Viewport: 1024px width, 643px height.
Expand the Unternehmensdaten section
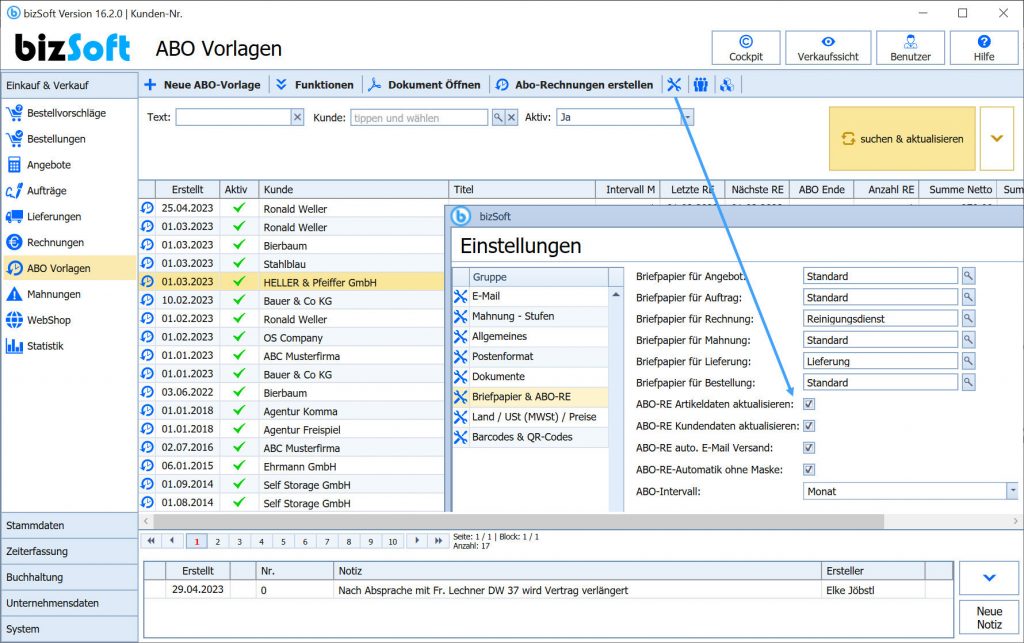pos(69,603)
